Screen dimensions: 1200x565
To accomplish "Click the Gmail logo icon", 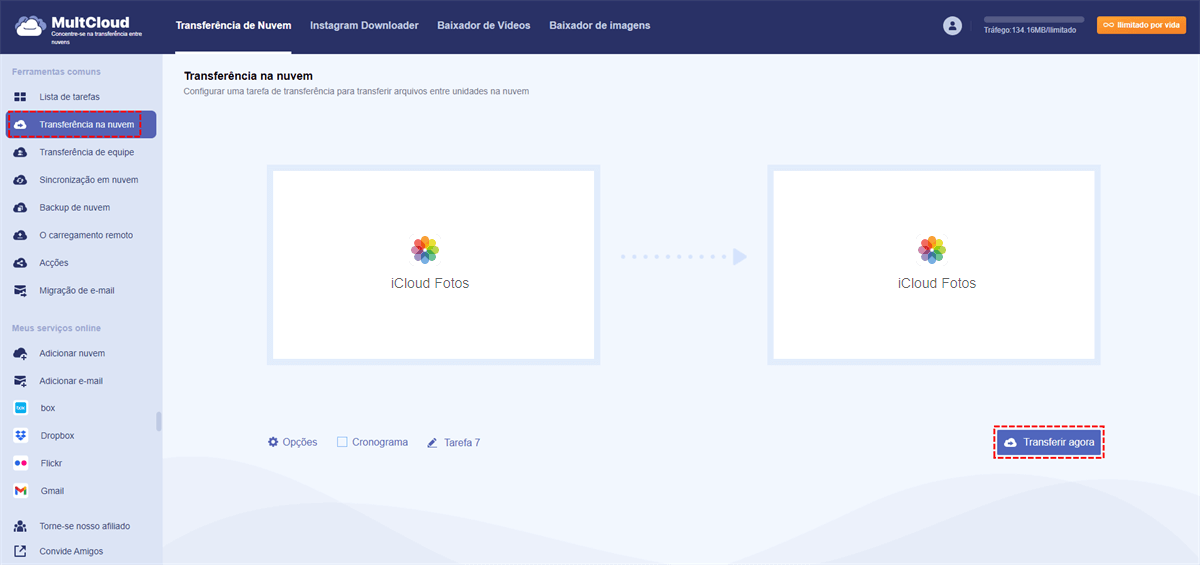I will click(20, 491).
